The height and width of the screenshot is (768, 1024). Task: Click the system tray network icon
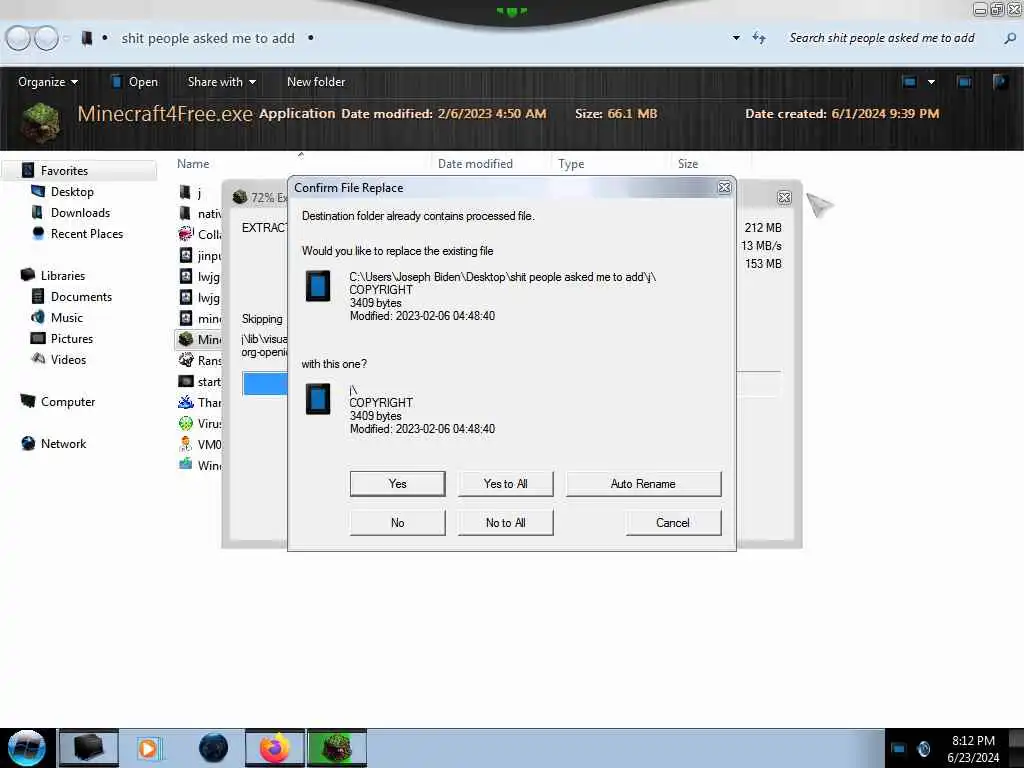899,749
